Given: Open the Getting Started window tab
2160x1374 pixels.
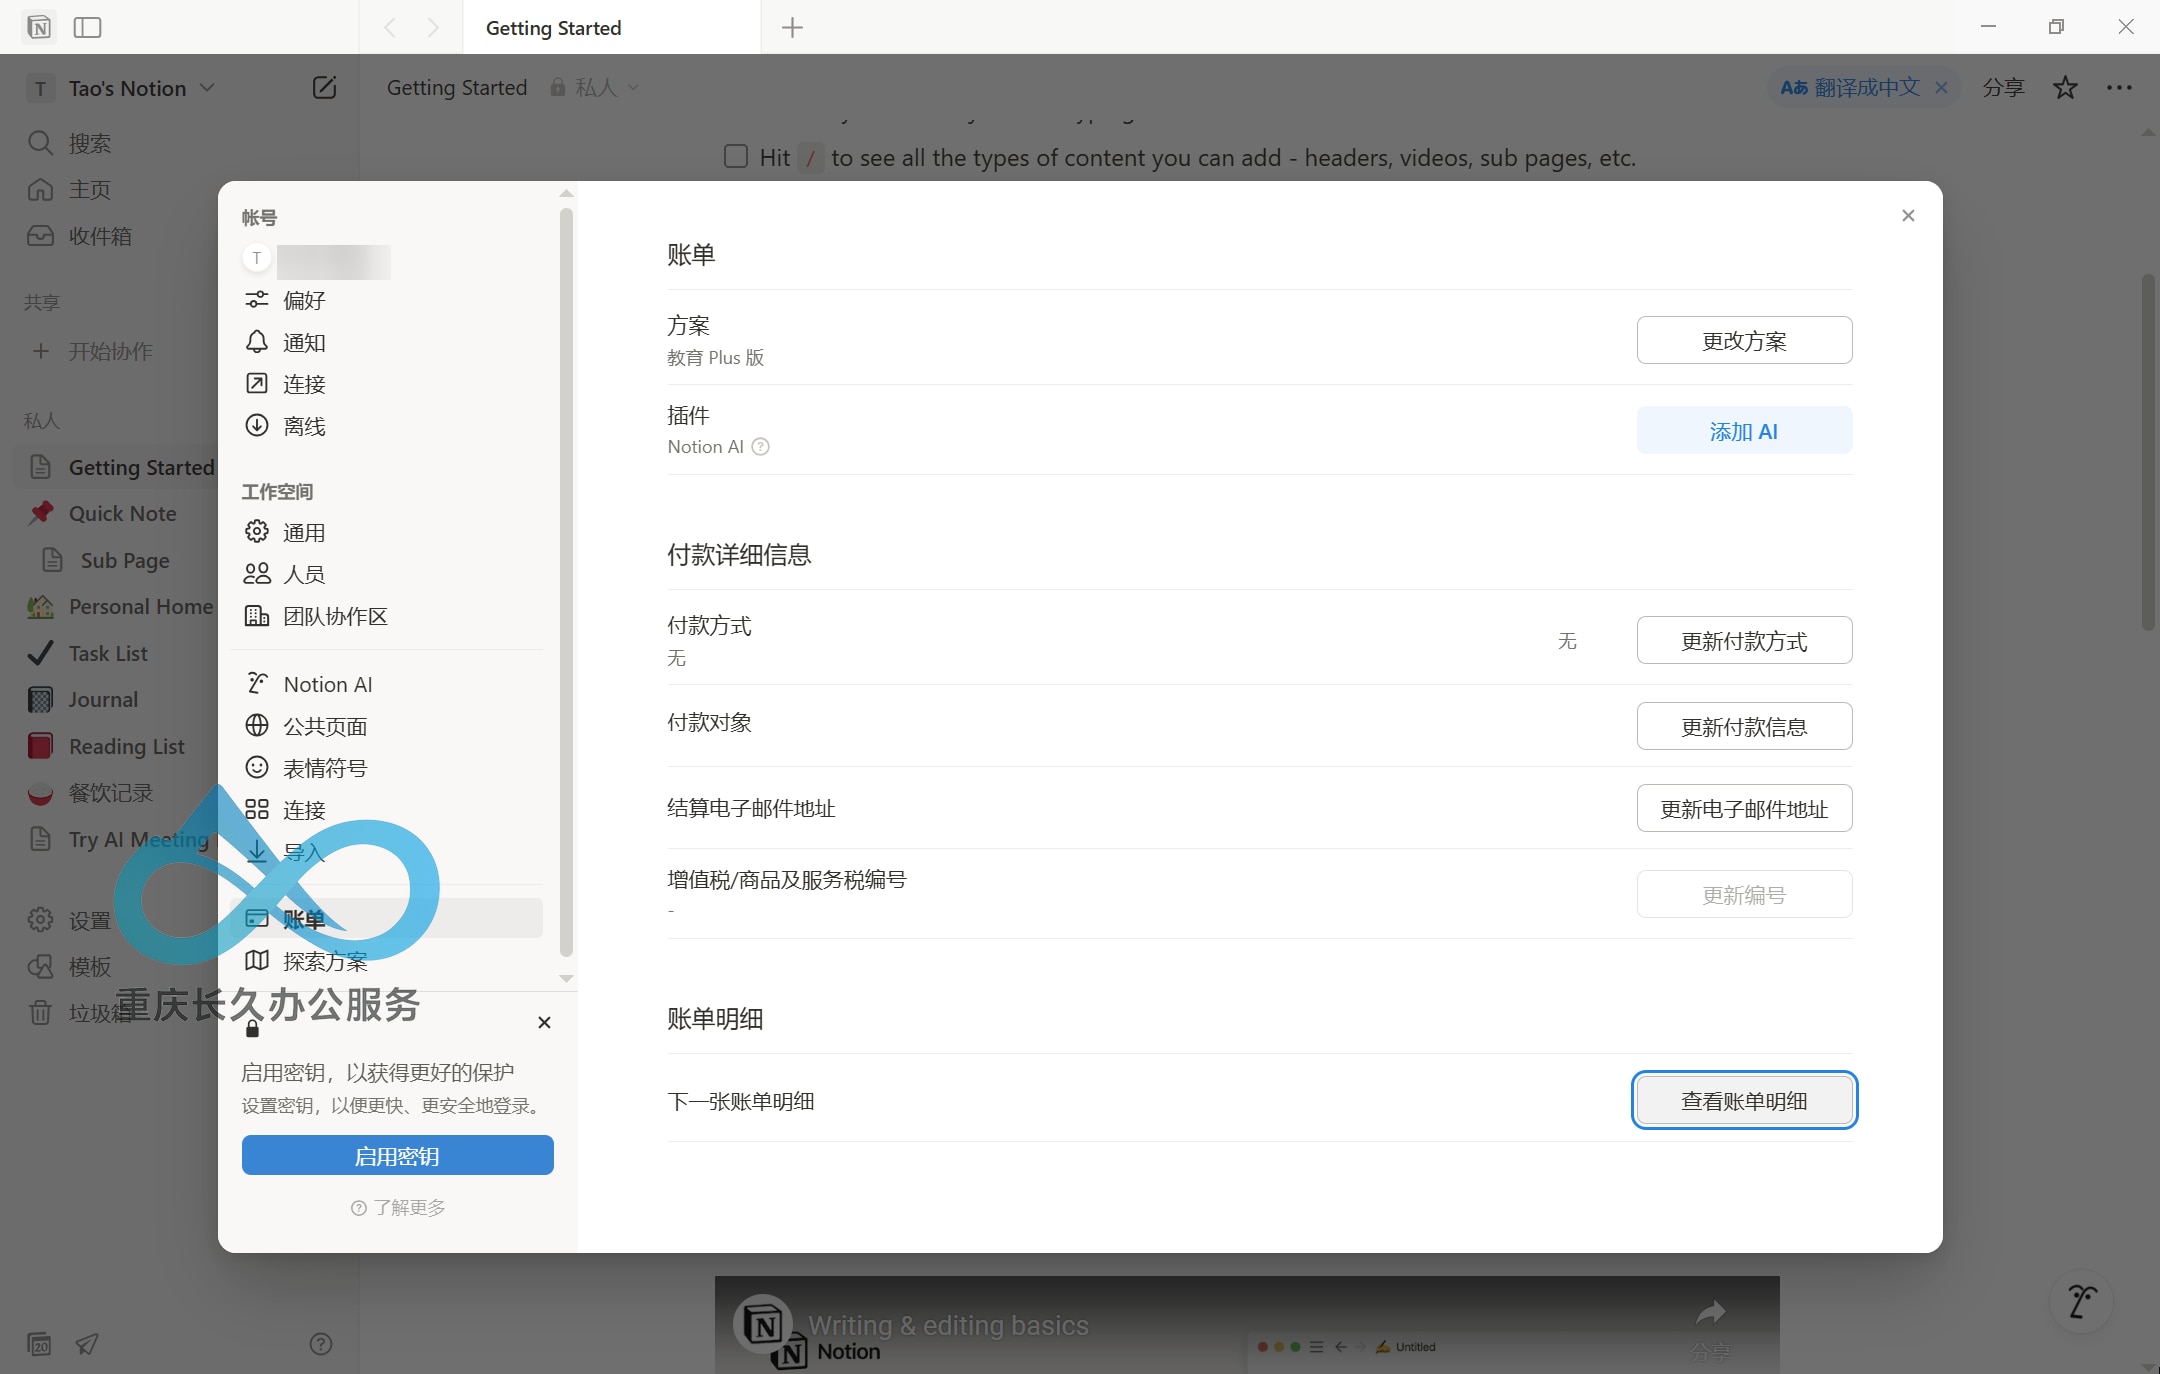Looking at the screenshot, I should [x=612, y=28].
